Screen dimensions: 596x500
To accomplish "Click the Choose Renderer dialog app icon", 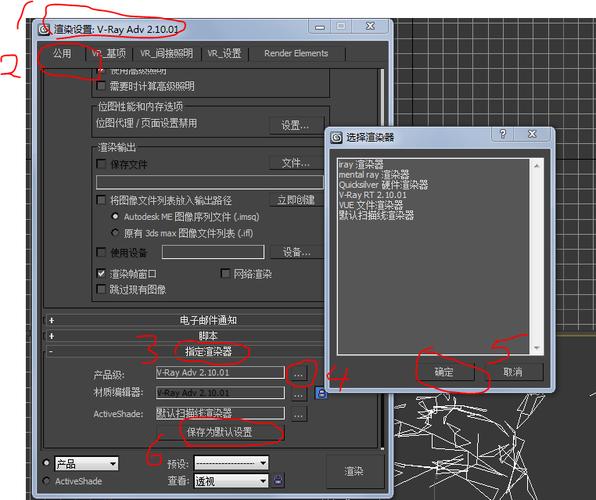I will coord(336,137).
